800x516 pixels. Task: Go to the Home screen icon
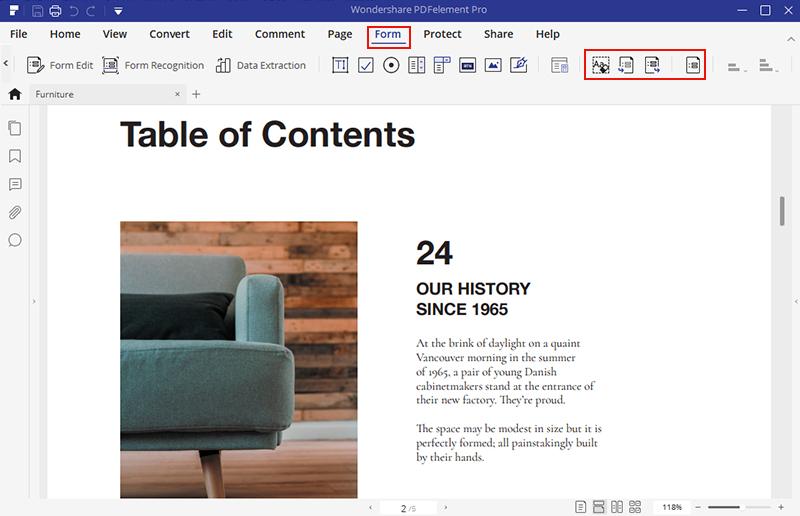pyautogui.click(x=15, y=94)
